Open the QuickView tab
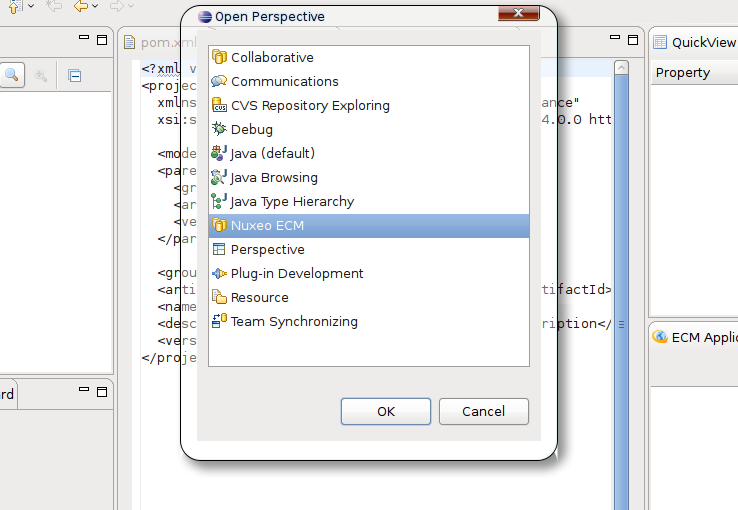The width and height of the screenshot is (738, 510). pyautogui.click(x=703, y=42)
